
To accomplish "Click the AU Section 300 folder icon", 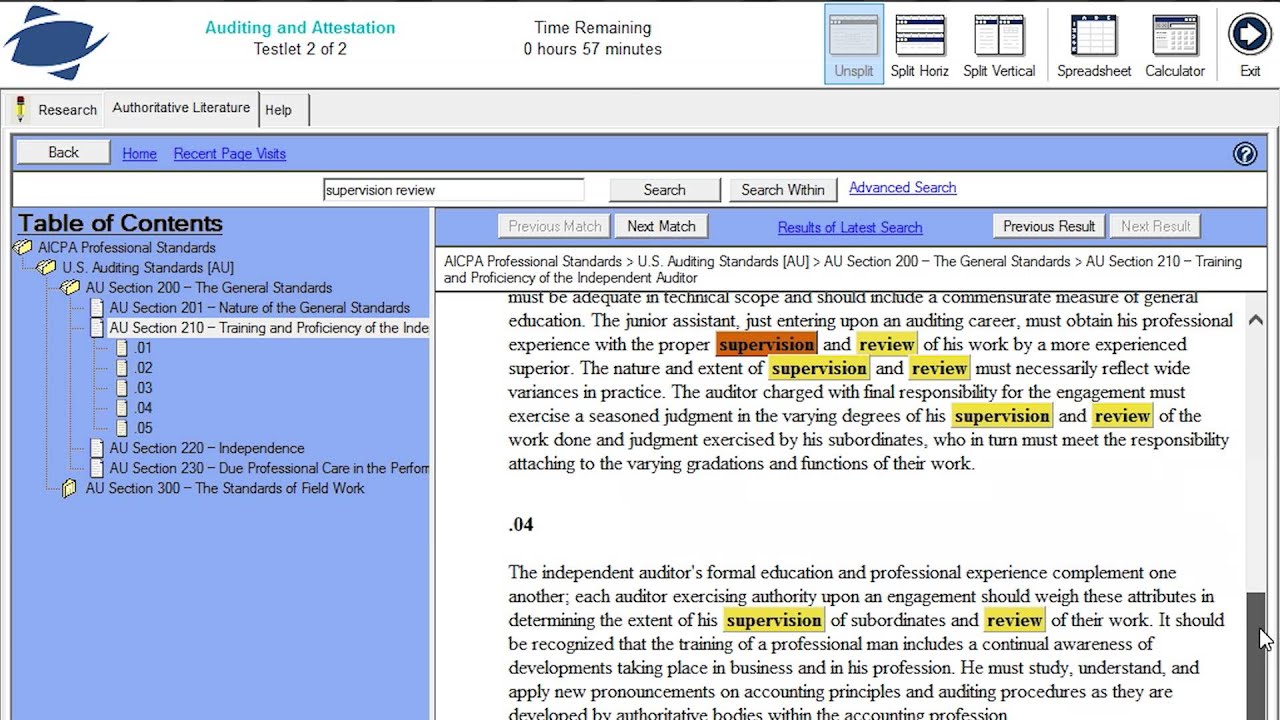I will pos(69,488).
